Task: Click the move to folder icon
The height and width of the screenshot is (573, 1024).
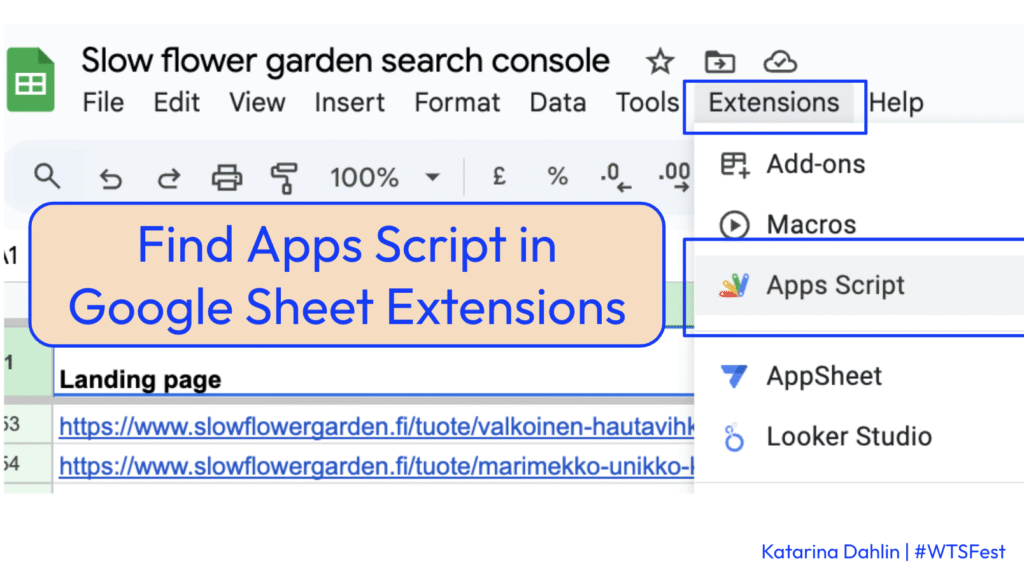Action: [x=719, y=62]
